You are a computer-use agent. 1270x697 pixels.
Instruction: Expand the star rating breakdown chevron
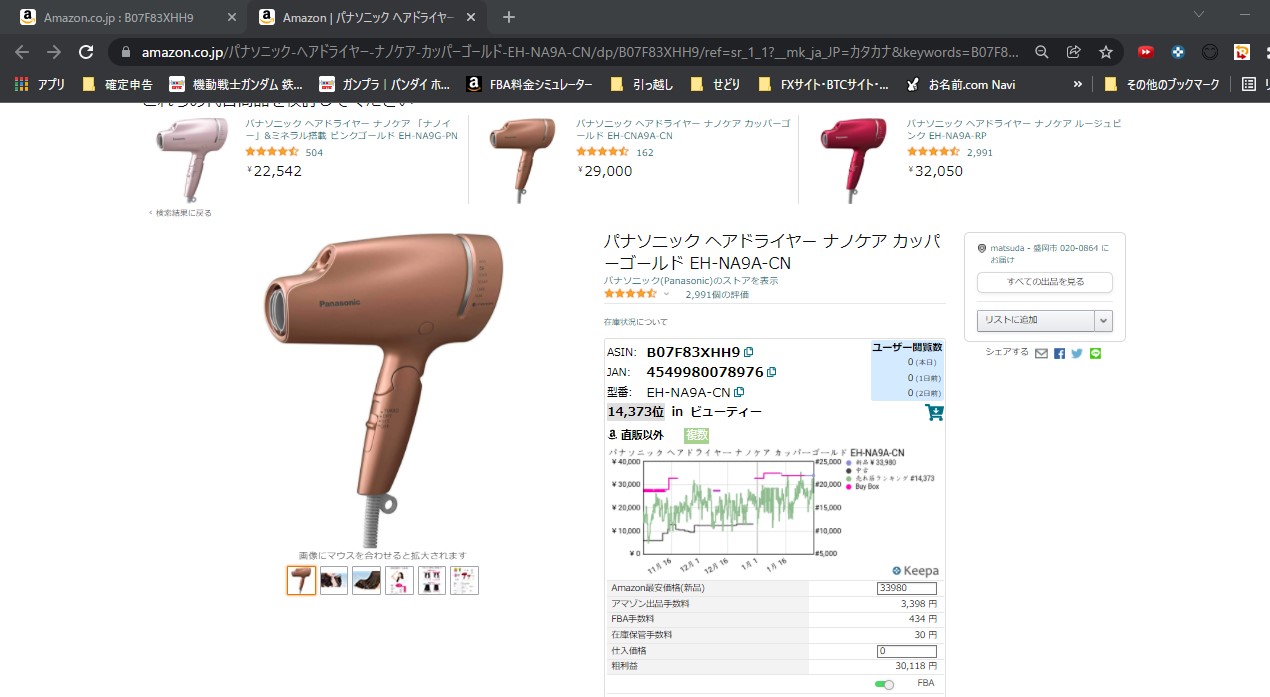(x=667, y=294)
